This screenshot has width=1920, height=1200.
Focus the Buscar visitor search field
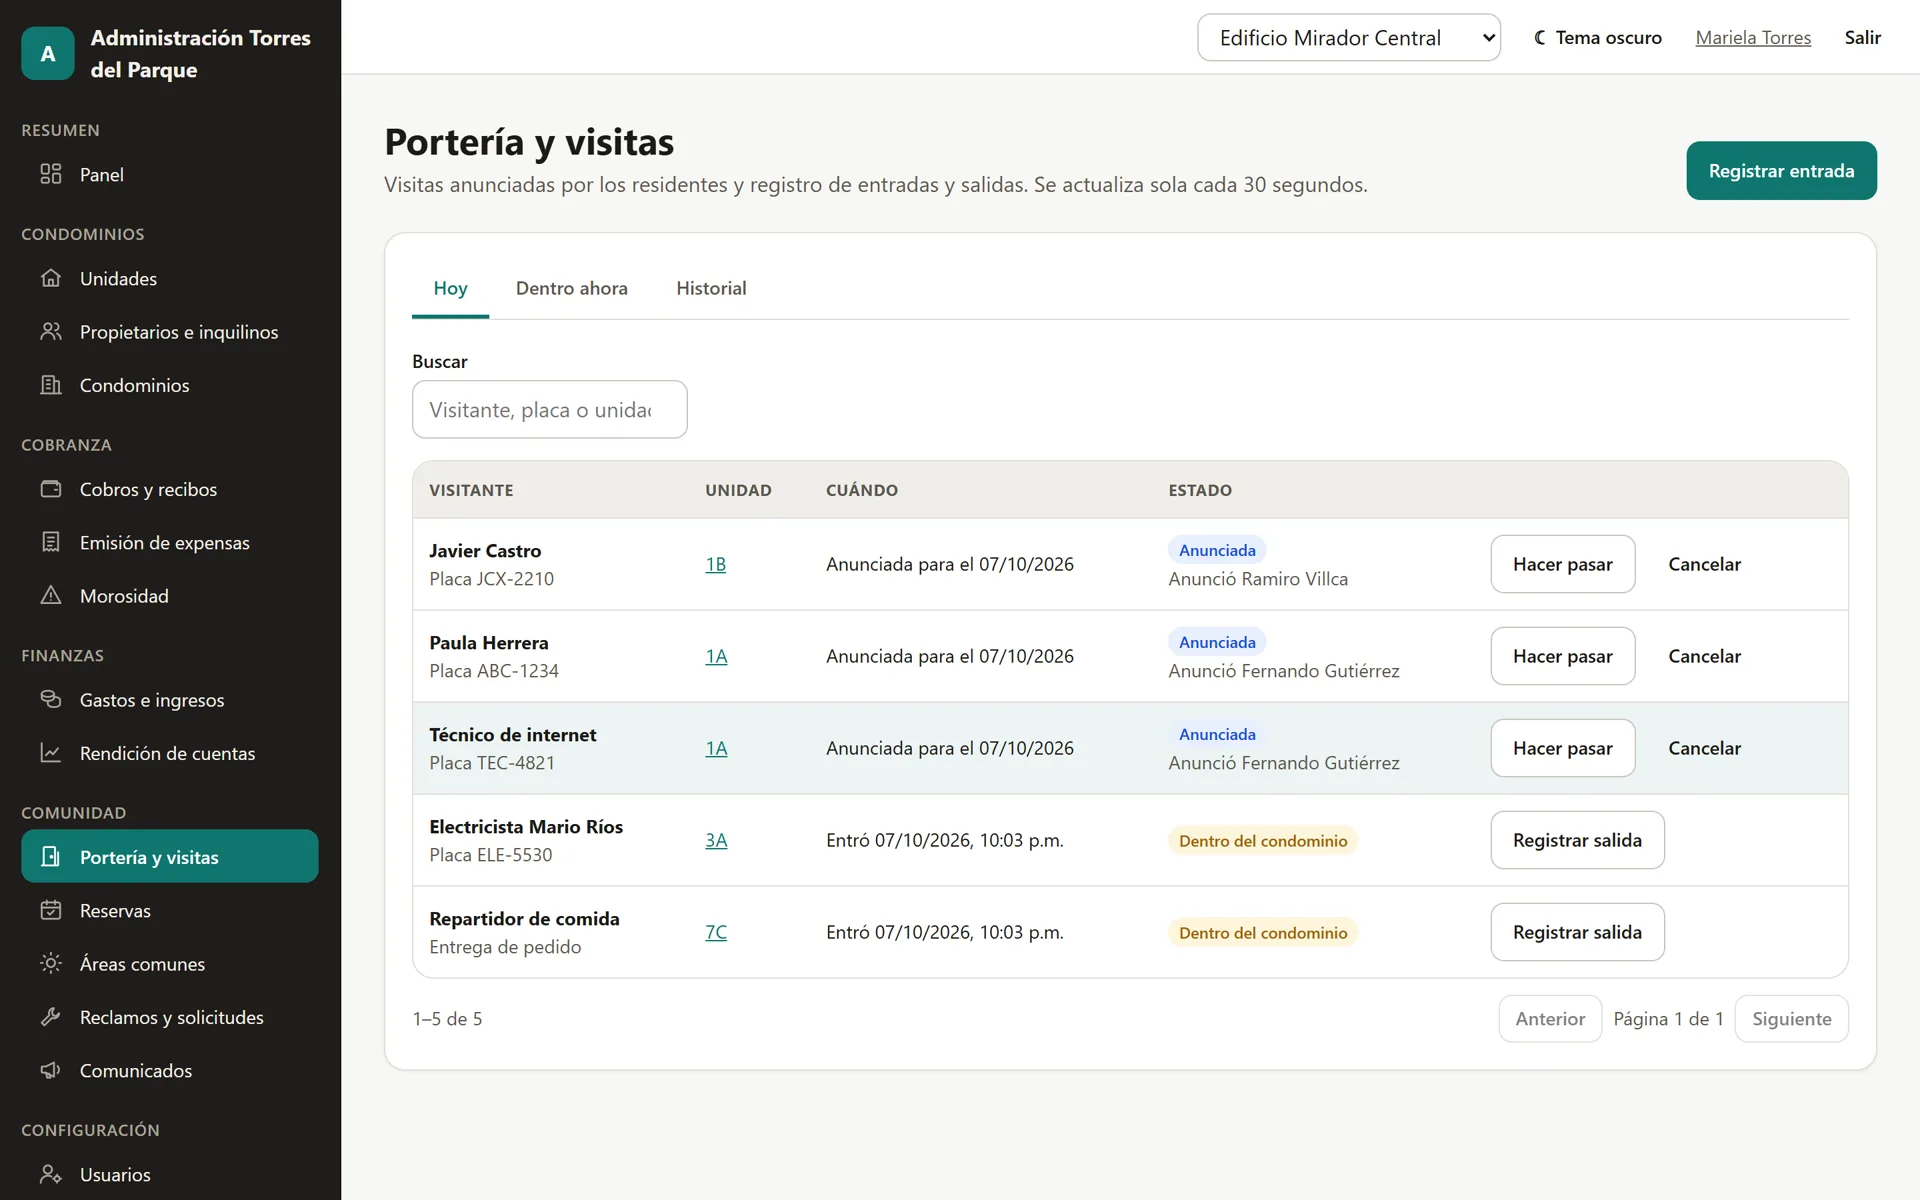pos(549,409)
